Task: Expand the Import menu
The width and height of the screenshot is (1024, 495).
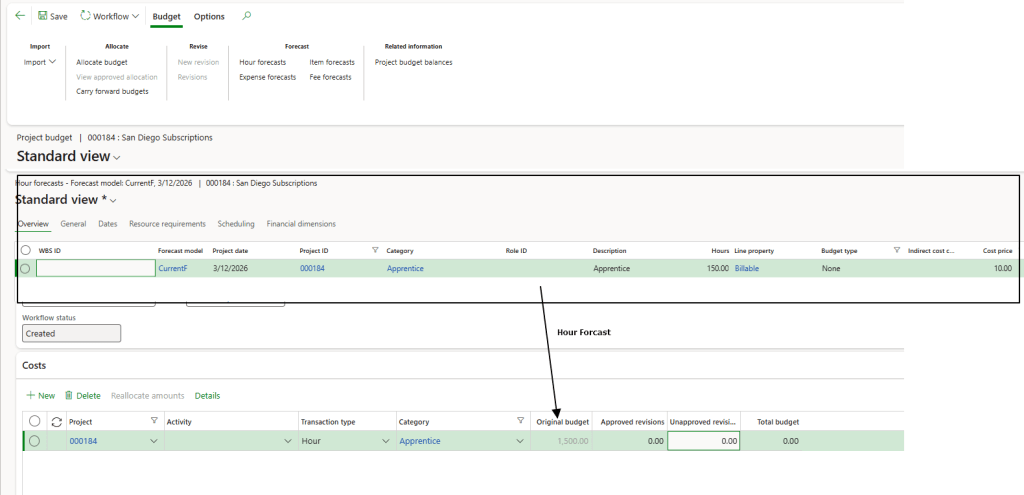Action: click(x=40, y=62)
